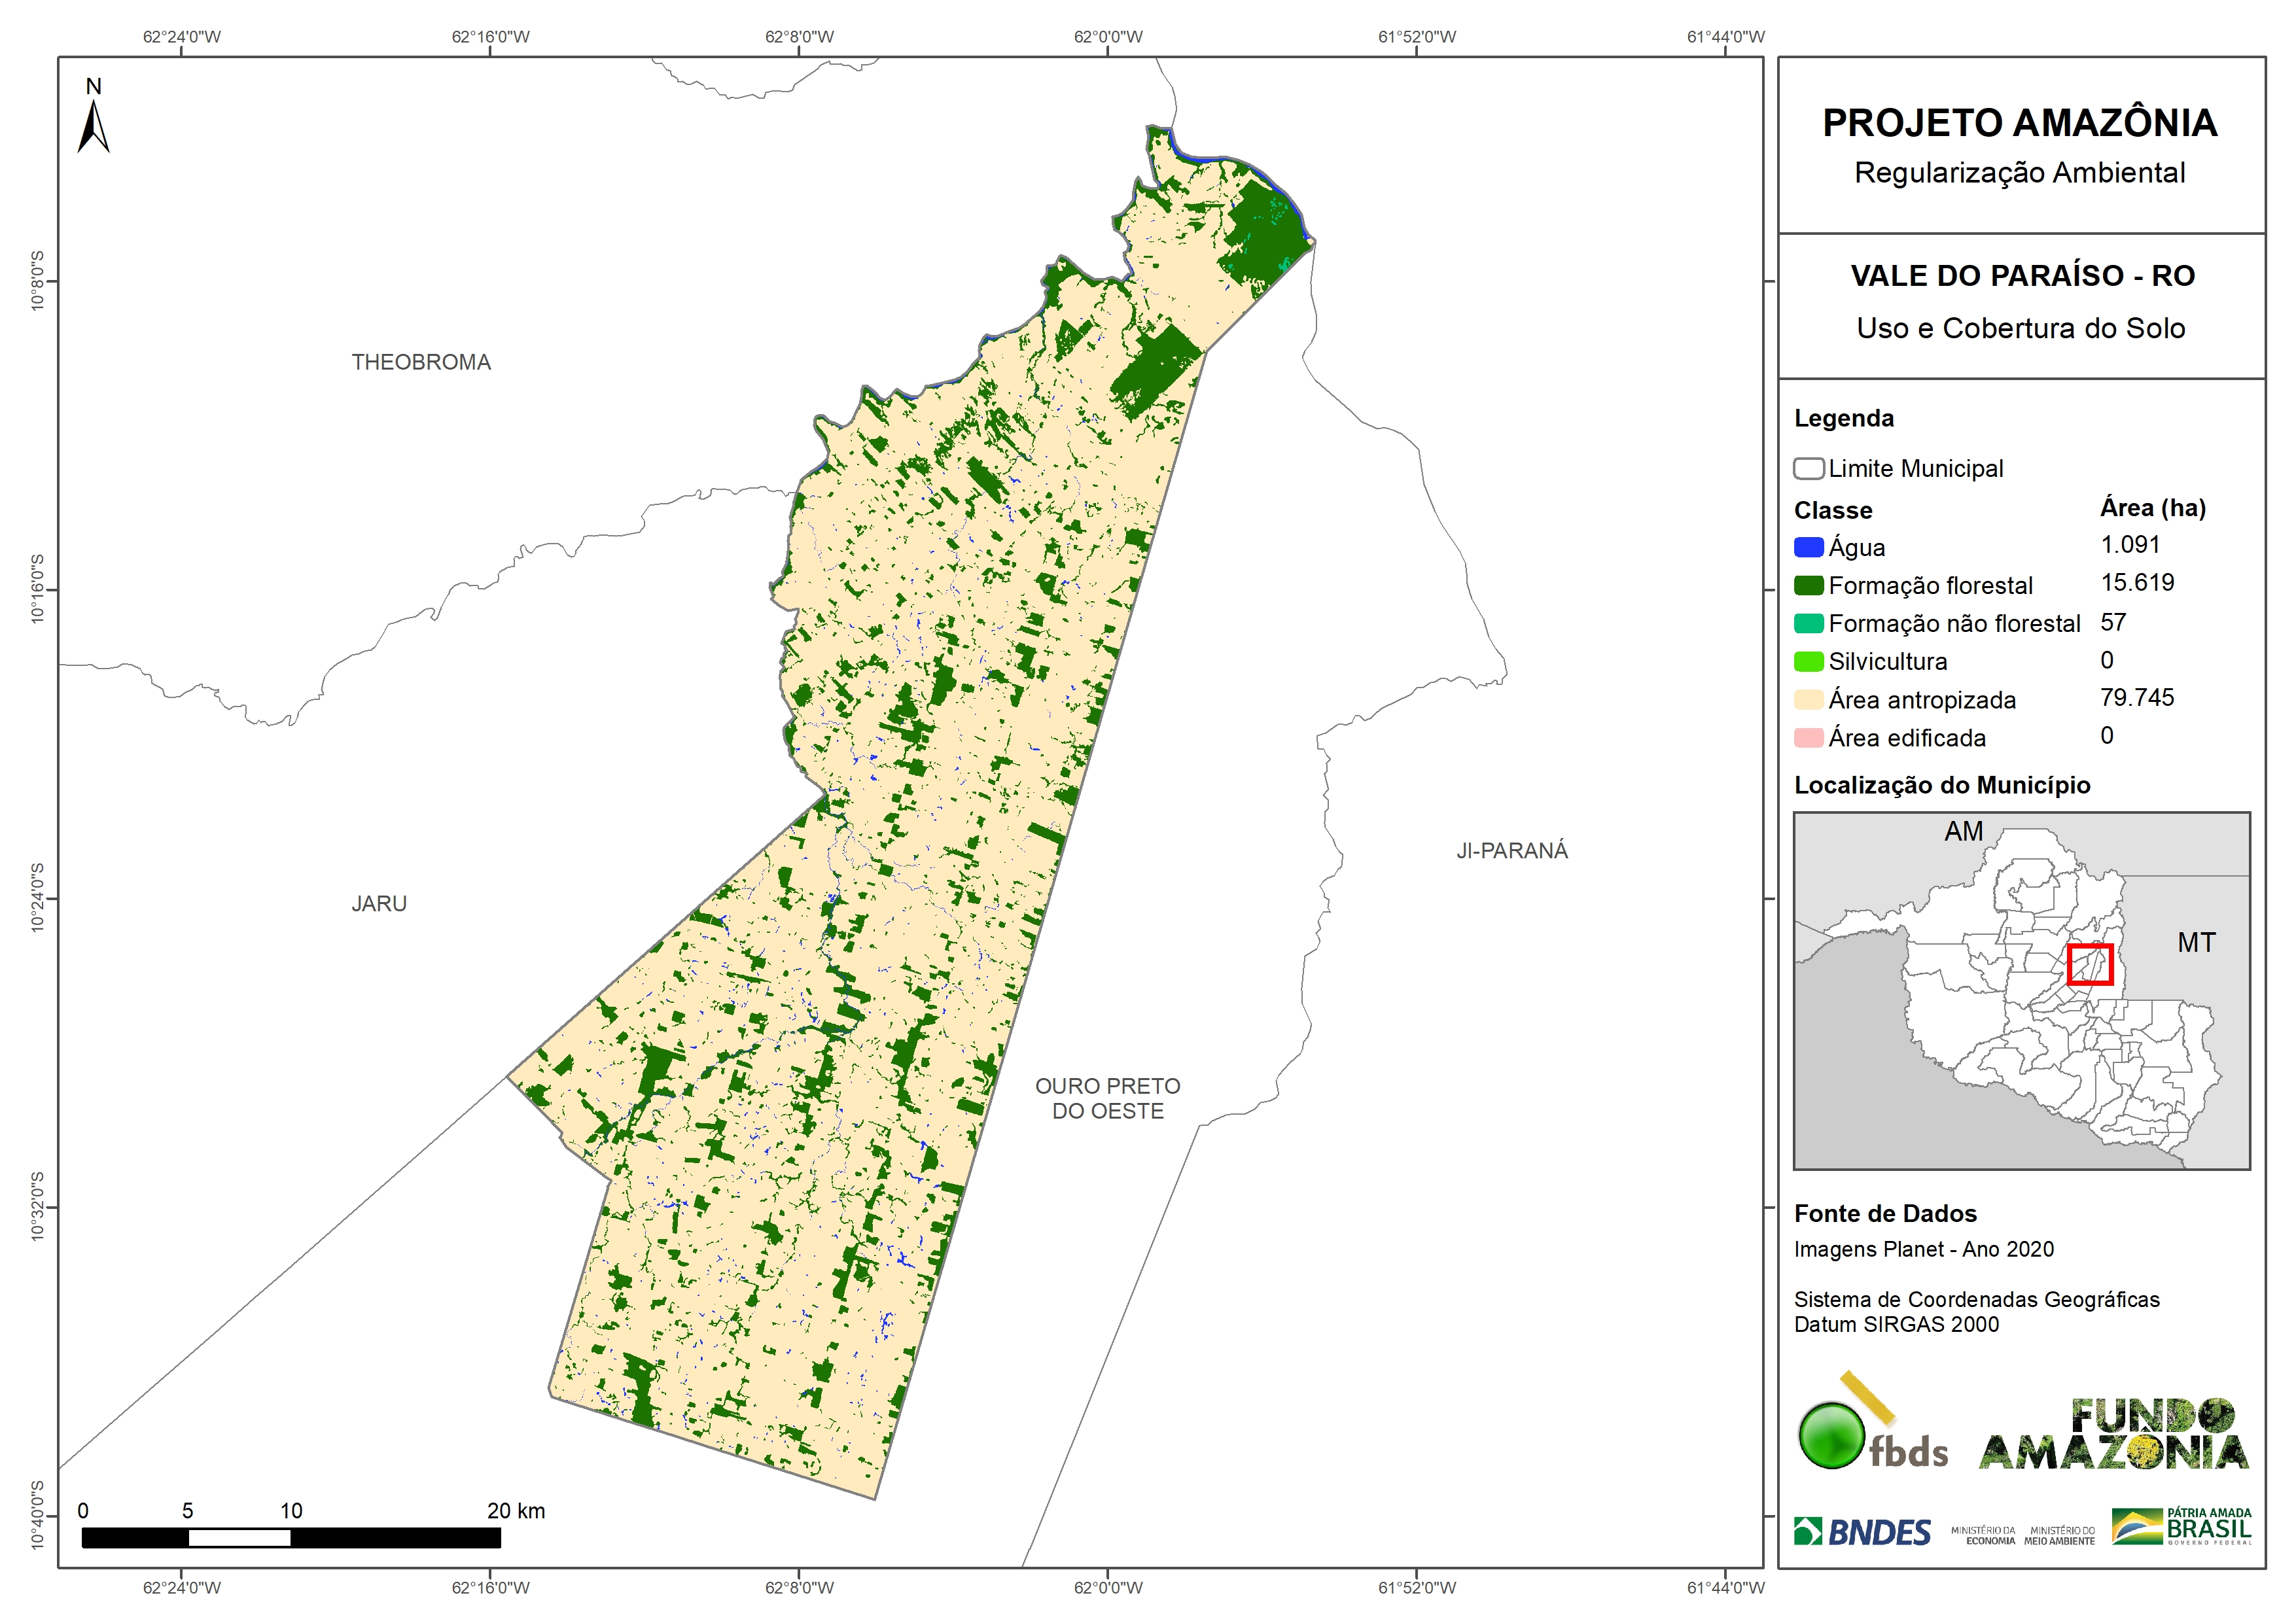This screenshot has width=2296, height=1623.
Task: Click the 20 km scale bar label
Action: 515,1511
